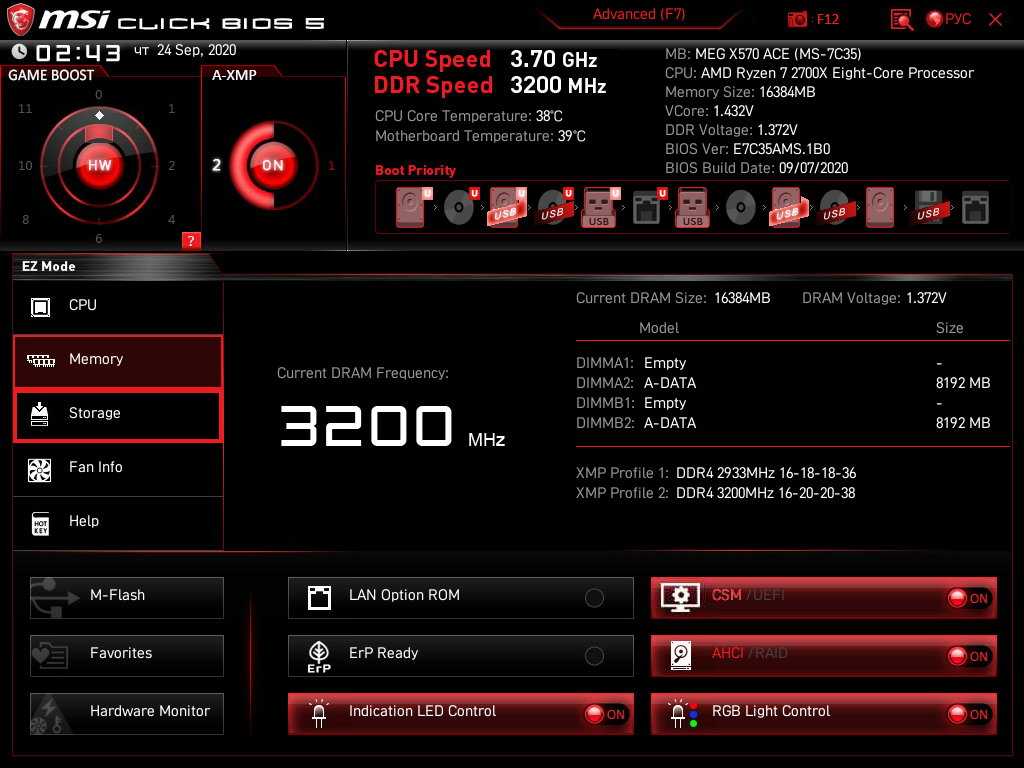
Task: Toggle the CSM/UEFI switch
Action: click(968, 598)
